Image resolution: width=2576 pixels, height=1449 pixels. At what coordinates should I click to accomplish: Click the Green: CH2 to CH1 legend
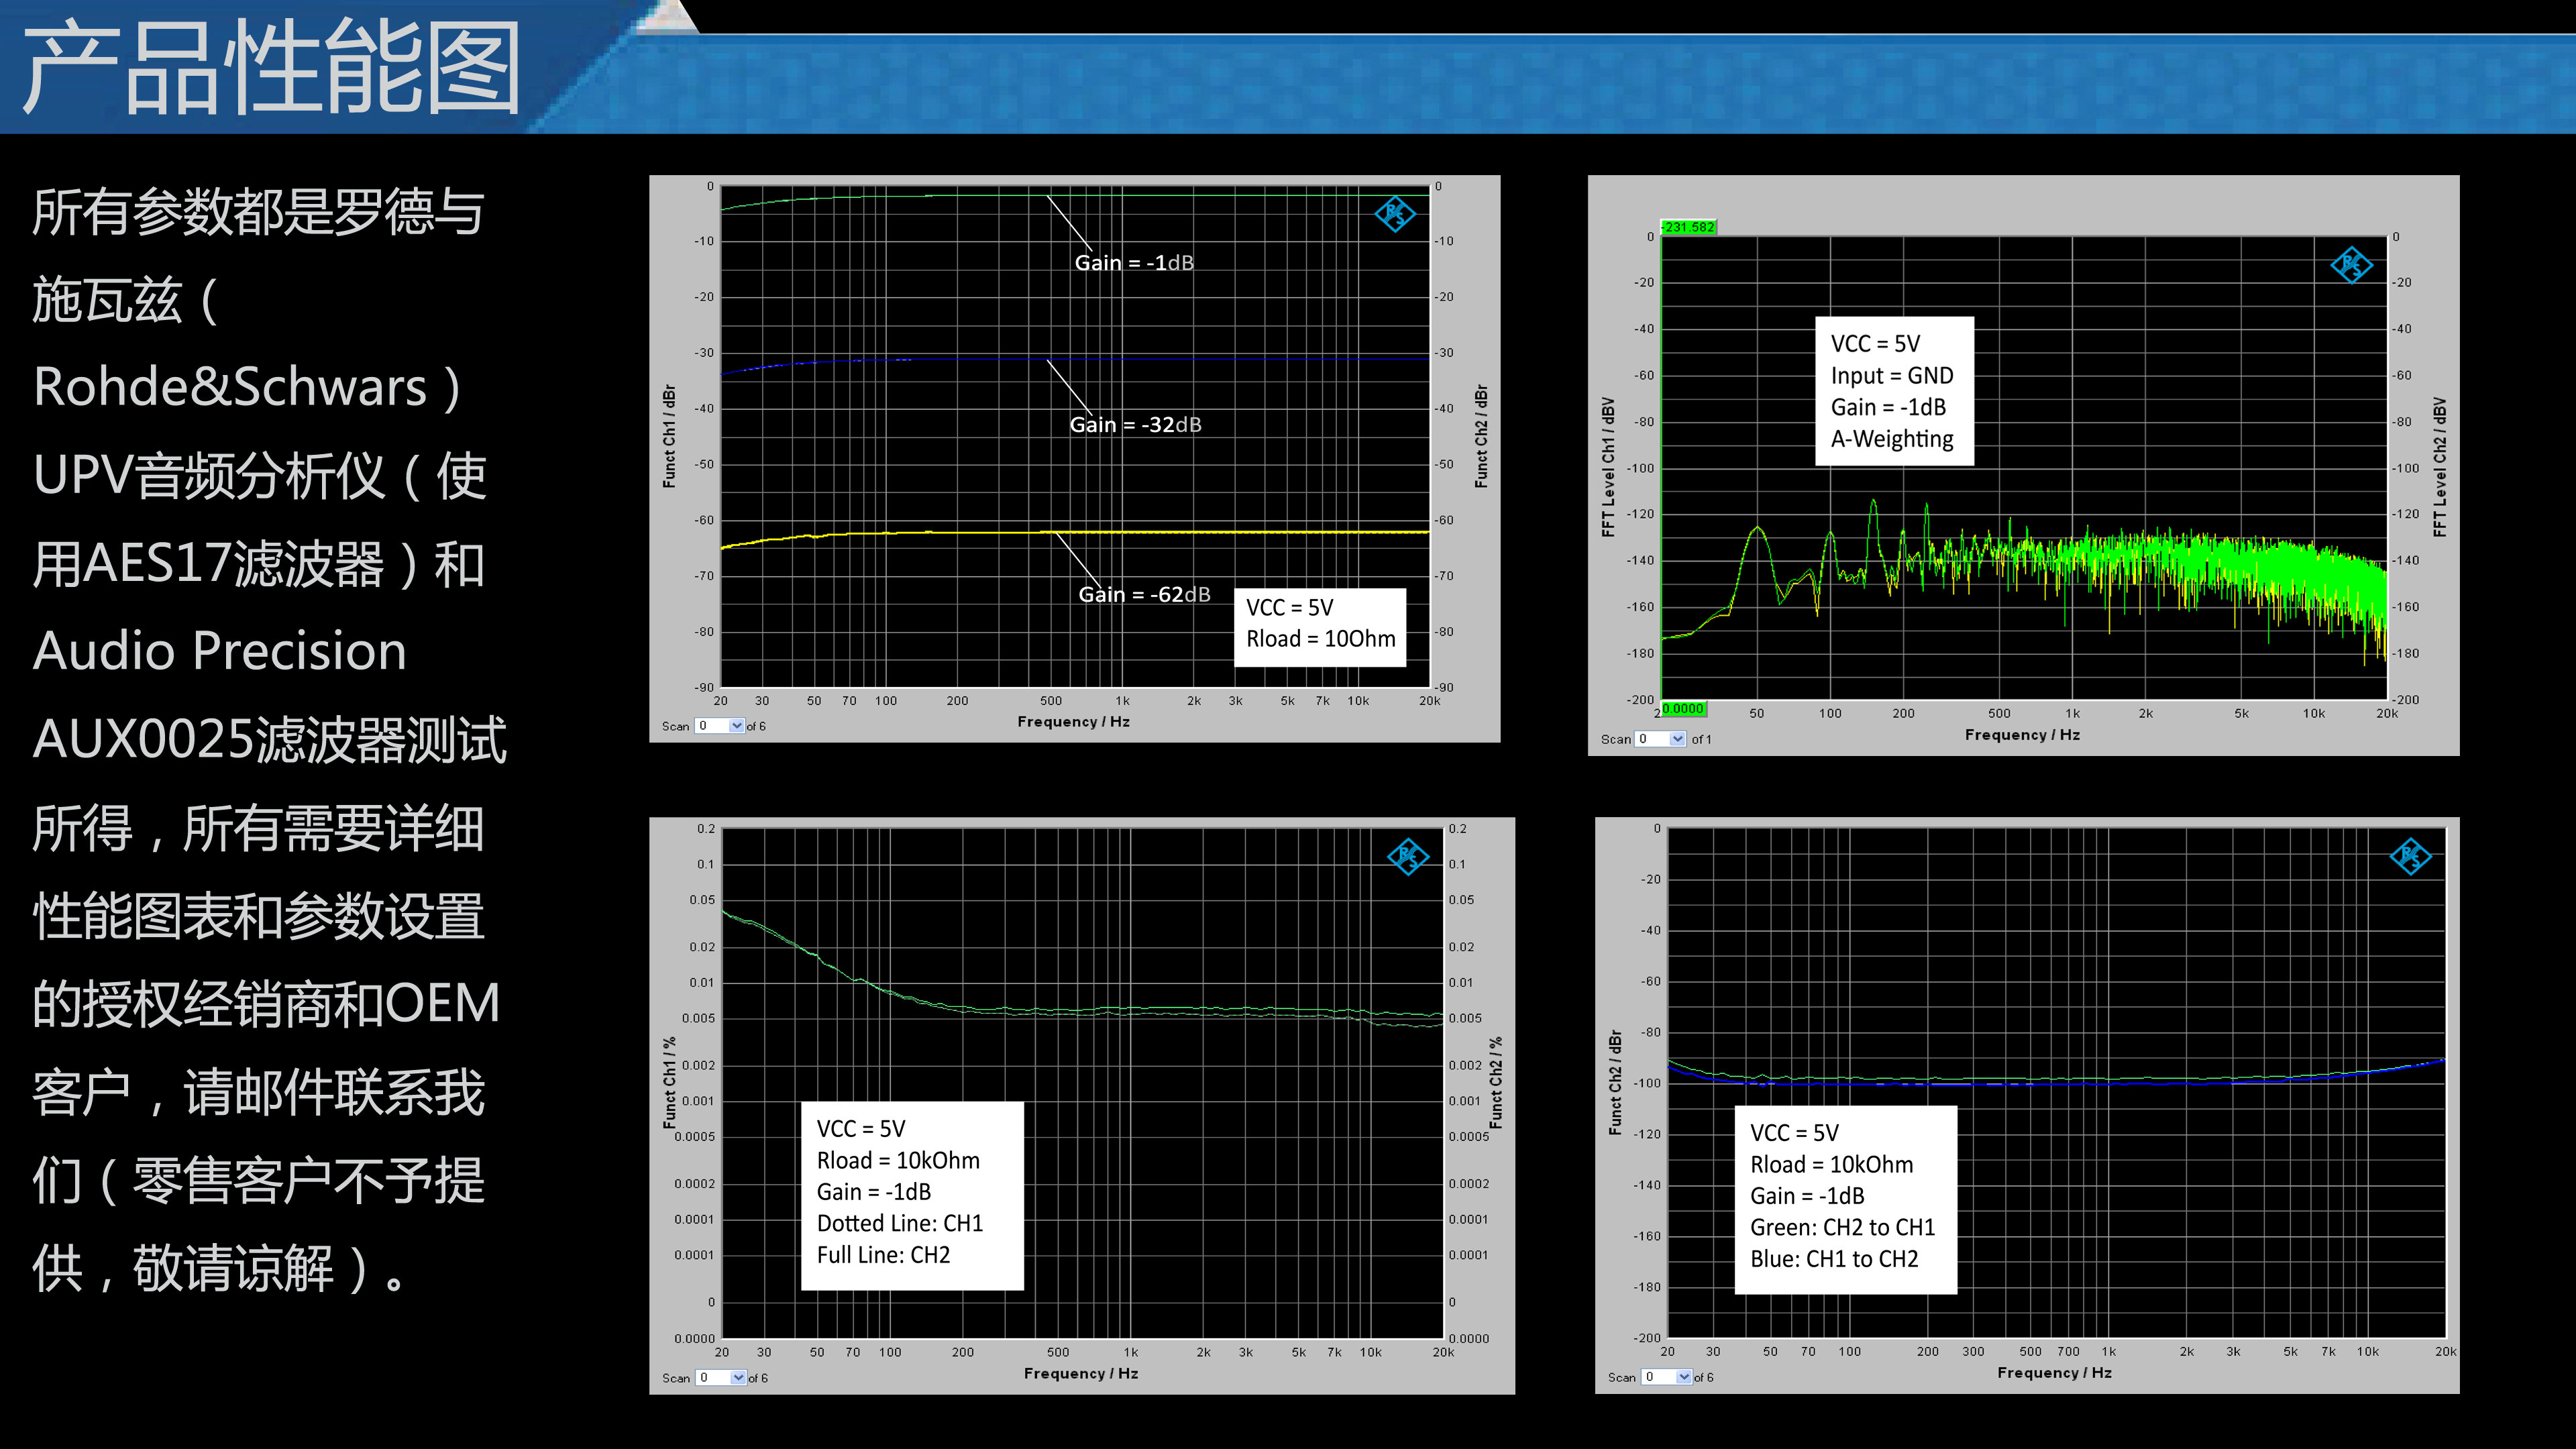(1843, 1227)
